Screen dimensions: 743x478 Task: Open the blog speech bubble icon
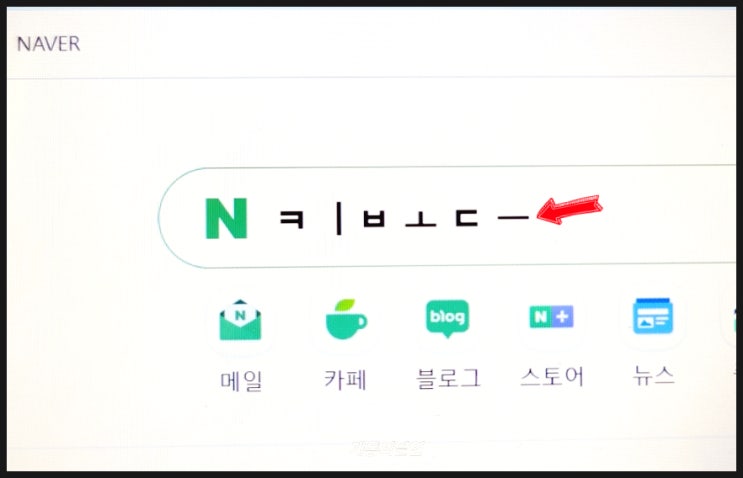coord(448,318)
